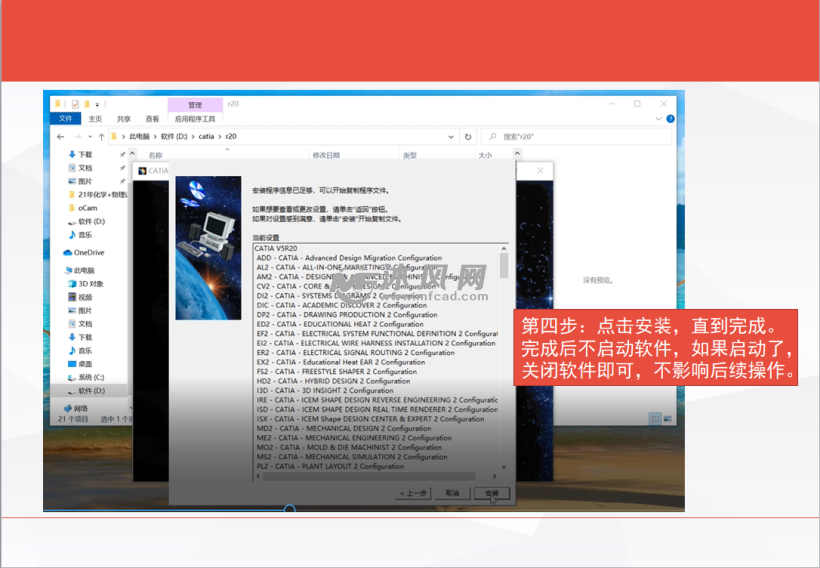Click the video progress scrubber handle

point(289,508)
